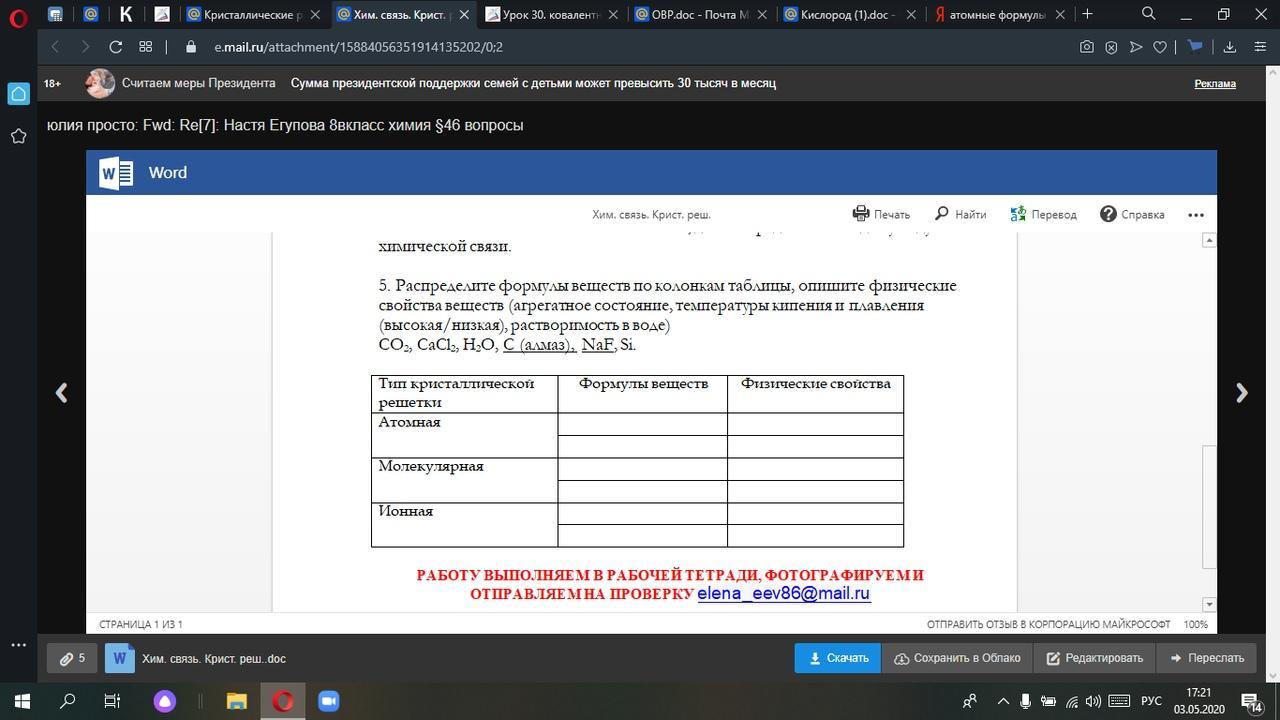1280x720 pixels.
Task: Open the Opera sidebar home icon
Action: pos(18,94)
